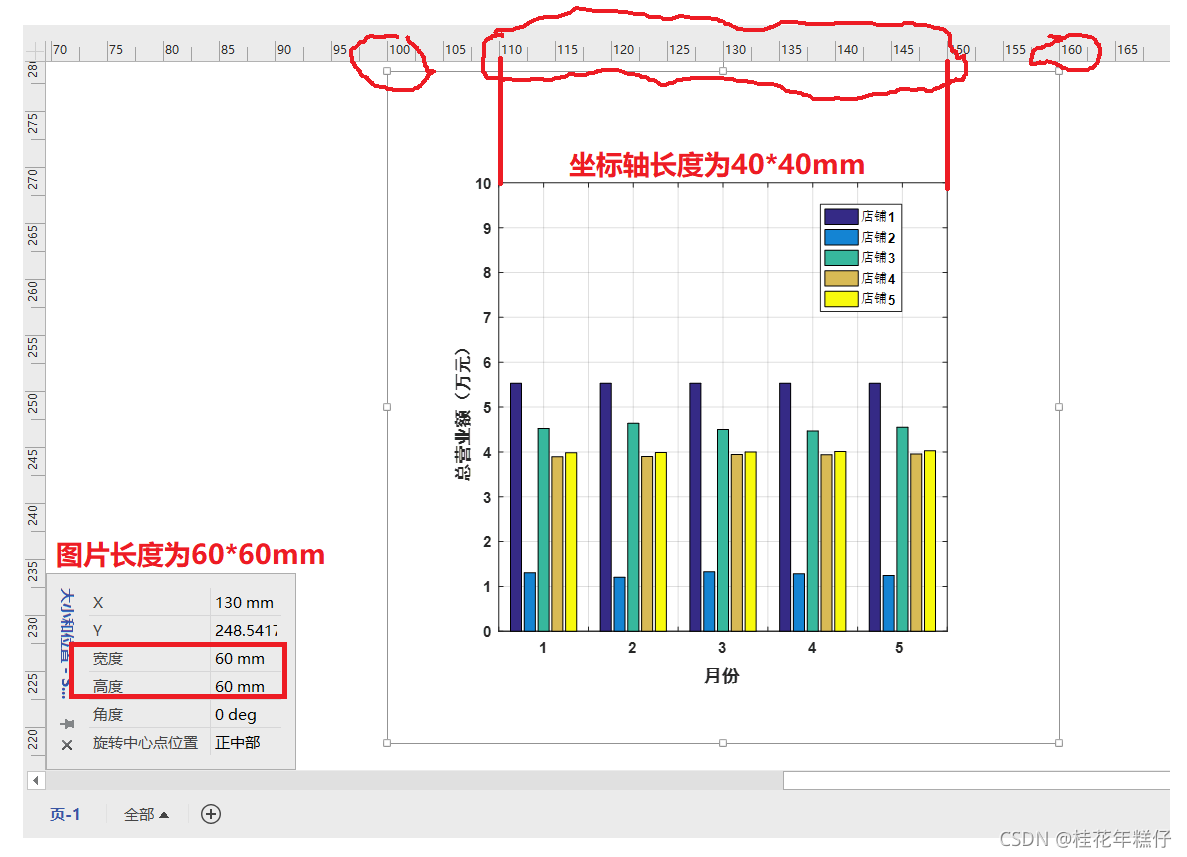Close the Size & Position panel with the X icon
This screenshot has height=857, width=1187.
[x=67, y=745]
